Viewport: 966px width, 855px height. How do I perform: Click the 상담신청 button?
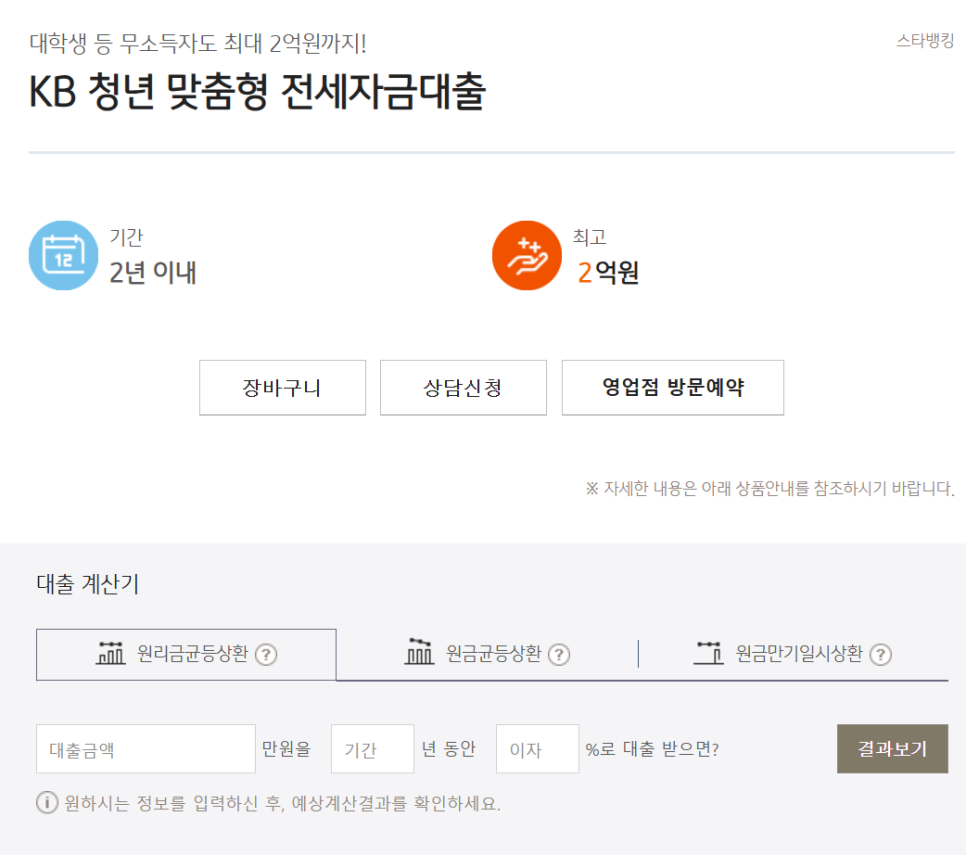pyautogui.click(x=463, y=387)
